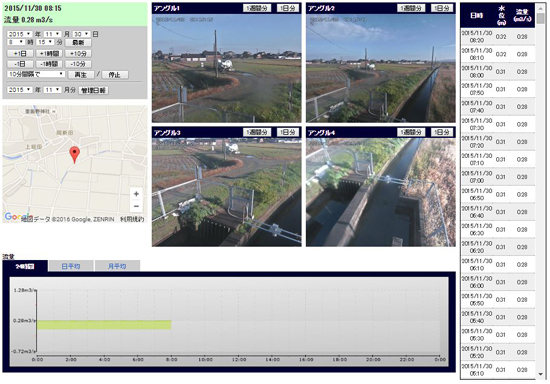Click scrollbar up arrow in data table
Screen dimensions: 550x384
(x=541, y=7)
